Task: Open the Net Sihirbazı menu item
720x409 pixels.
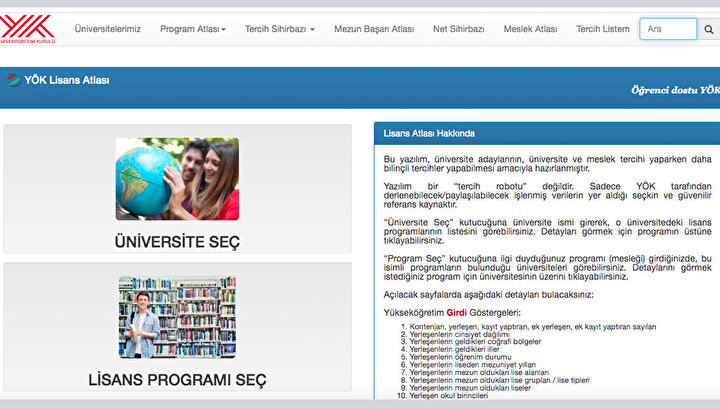Action: click(x=458, y=29)
